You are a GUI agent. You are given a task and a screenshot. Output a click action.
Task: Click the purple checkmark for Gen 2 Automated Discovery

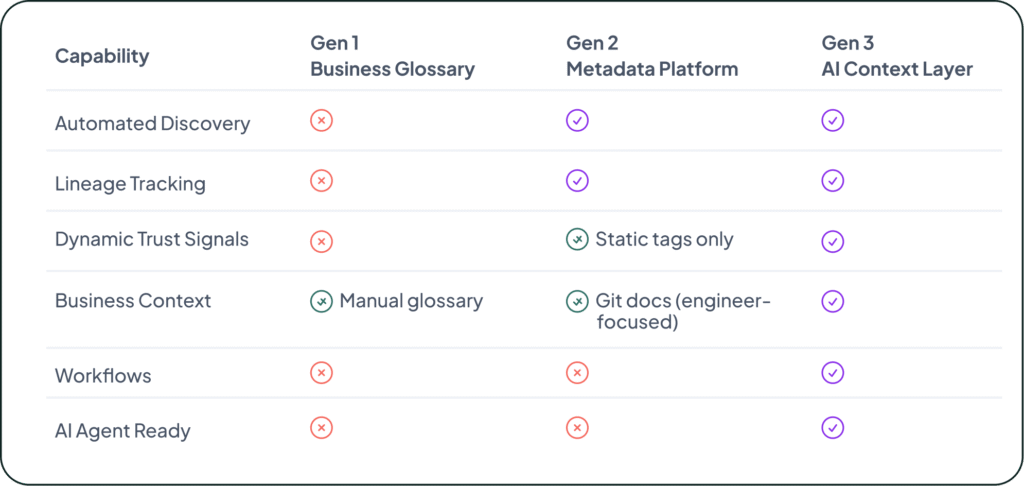coord(577,121)
